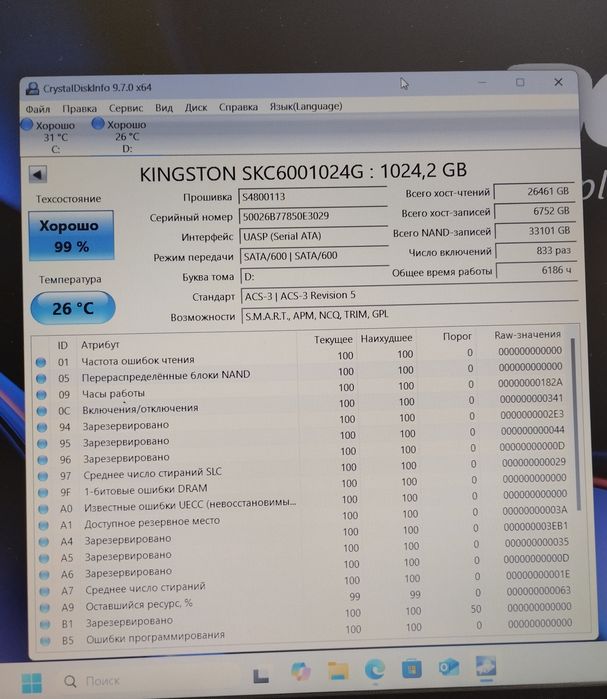Click status dot for 05 Перераспределённые блоки NAND
This screenshot has height=699, width=607.
(41, 378)
